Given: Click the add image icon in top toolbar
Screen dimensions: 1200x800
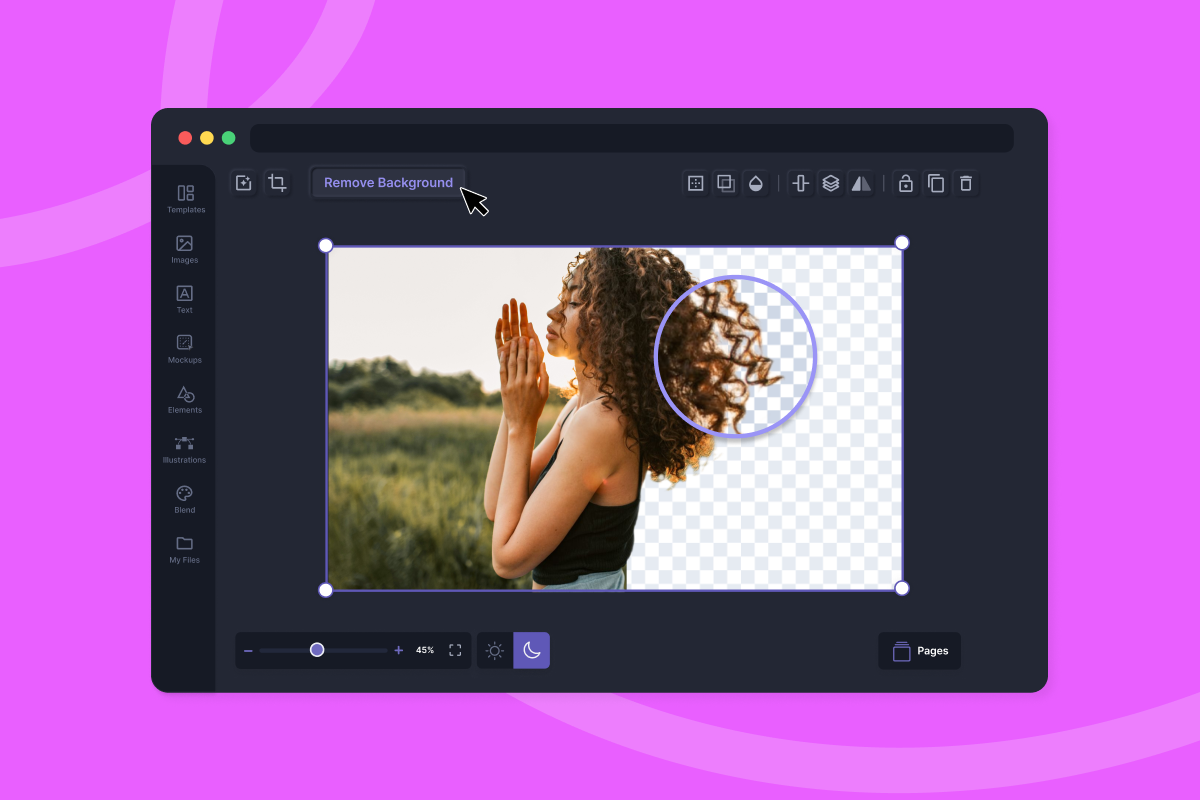Looking at the screenshot, I should coord(243,183).
